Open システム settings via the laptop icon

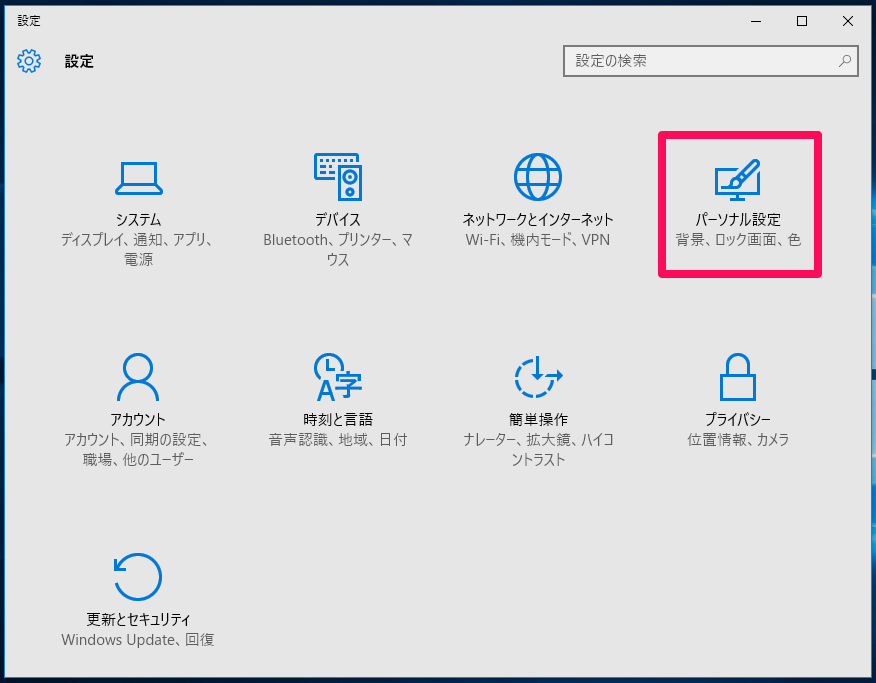tap(138, 177)
